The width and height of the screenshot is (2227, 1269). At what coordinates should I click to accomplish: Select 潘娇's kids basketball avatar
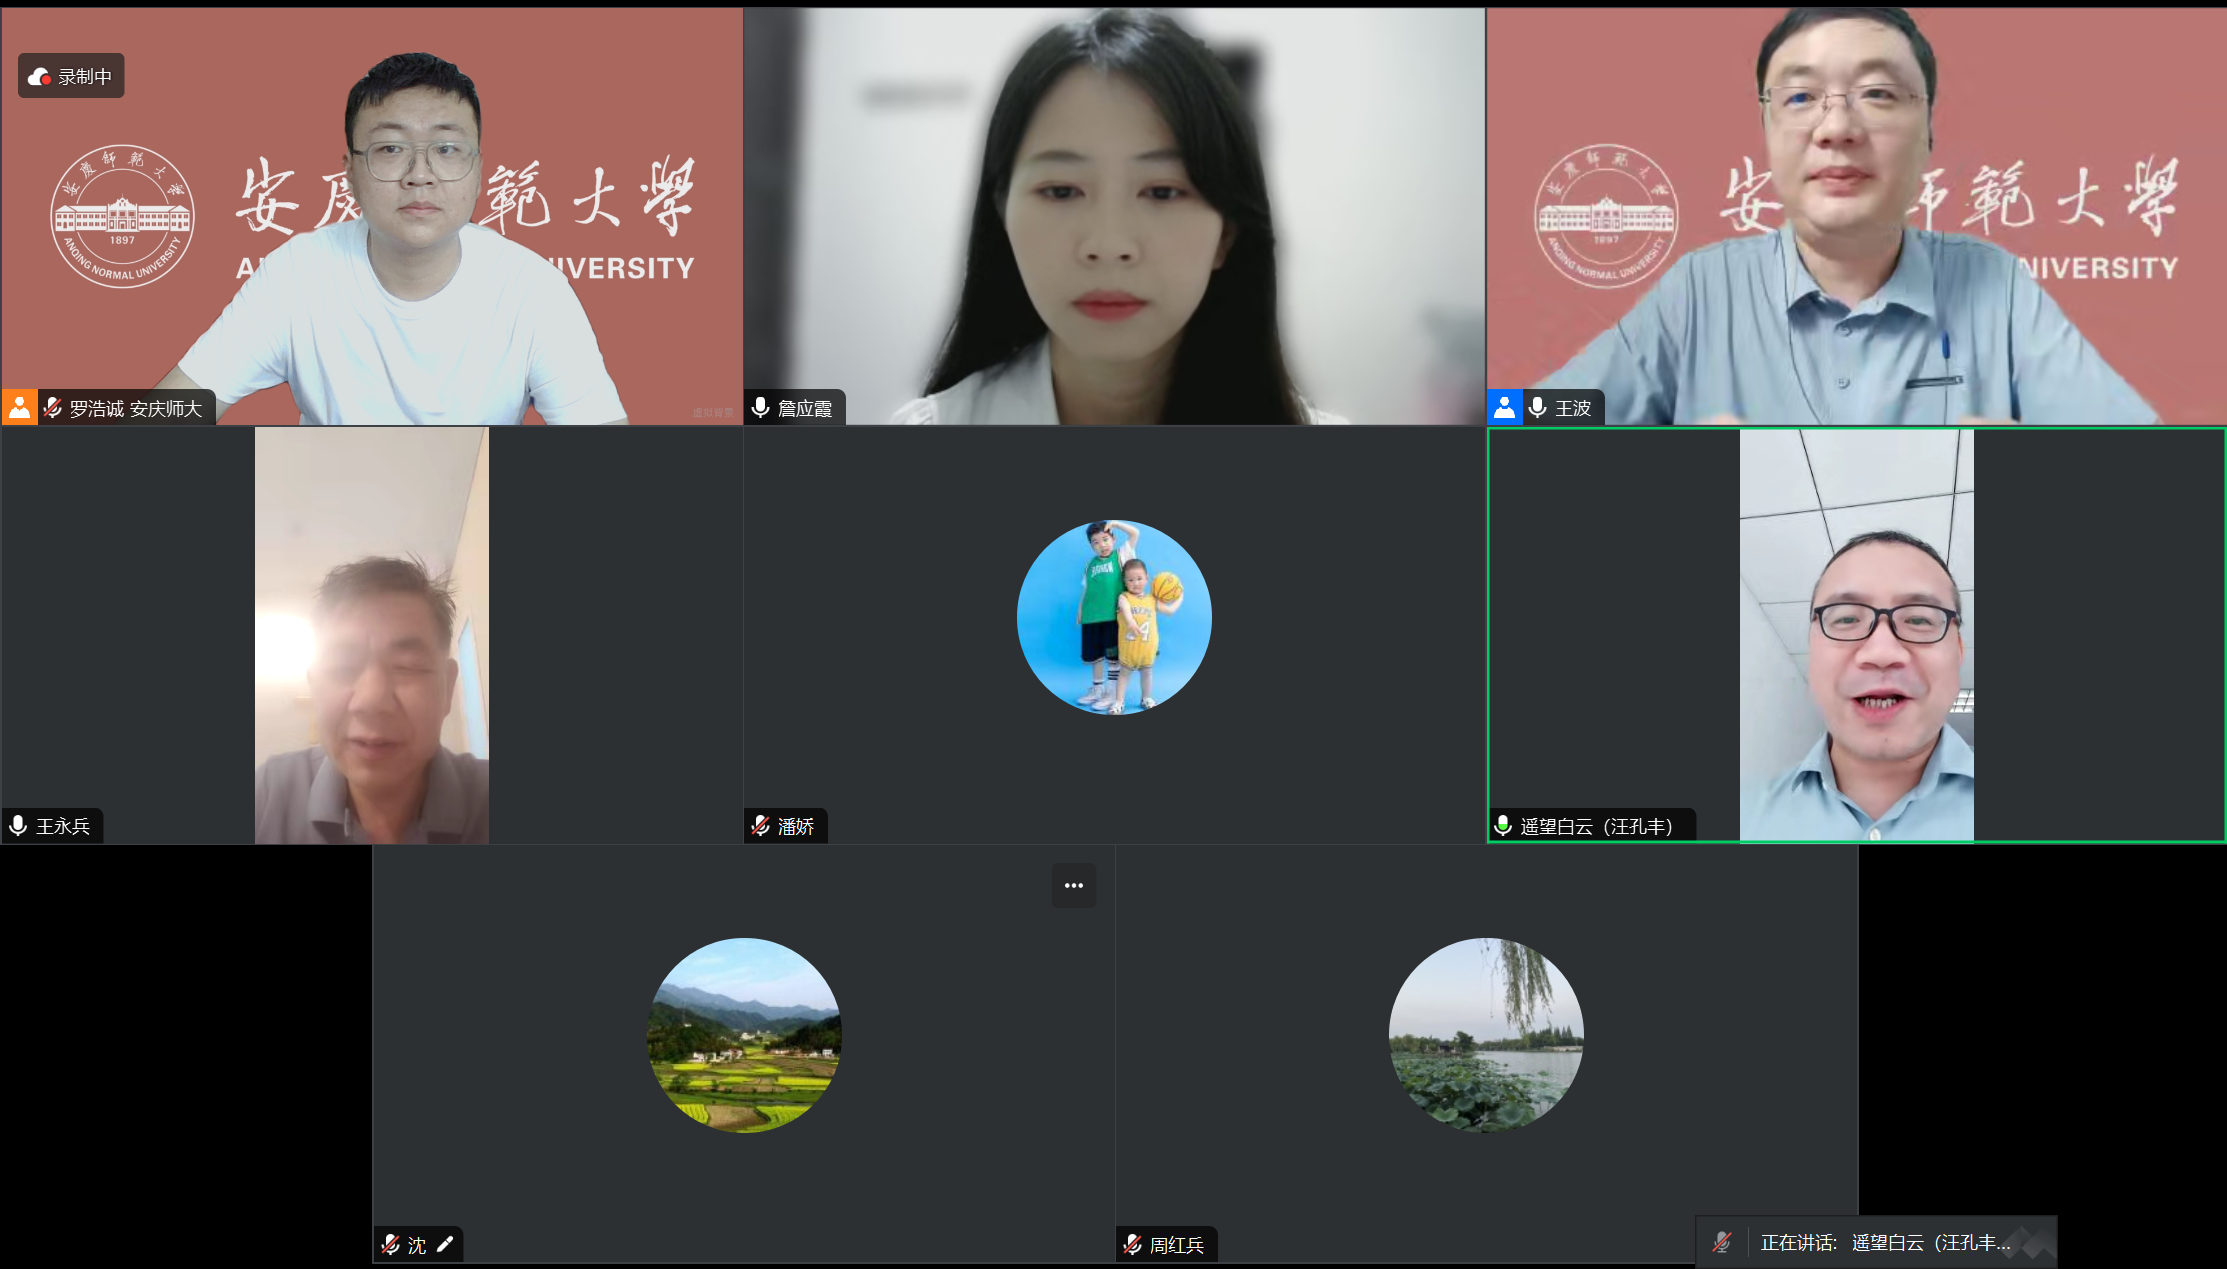tap(1114, 617)
